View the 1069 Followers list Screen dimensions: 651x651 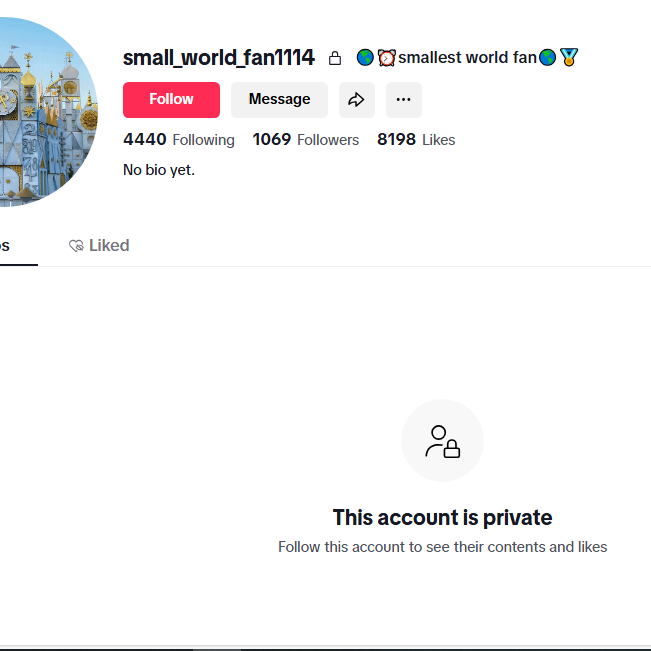click(306, 140)
